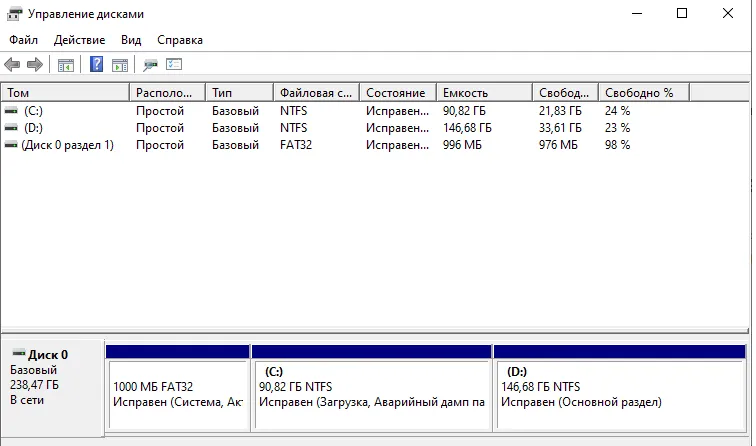Screen dimensions: 756x446
Task: Click the 21,83 ГБ free space cell
Action: coord(560,111)
